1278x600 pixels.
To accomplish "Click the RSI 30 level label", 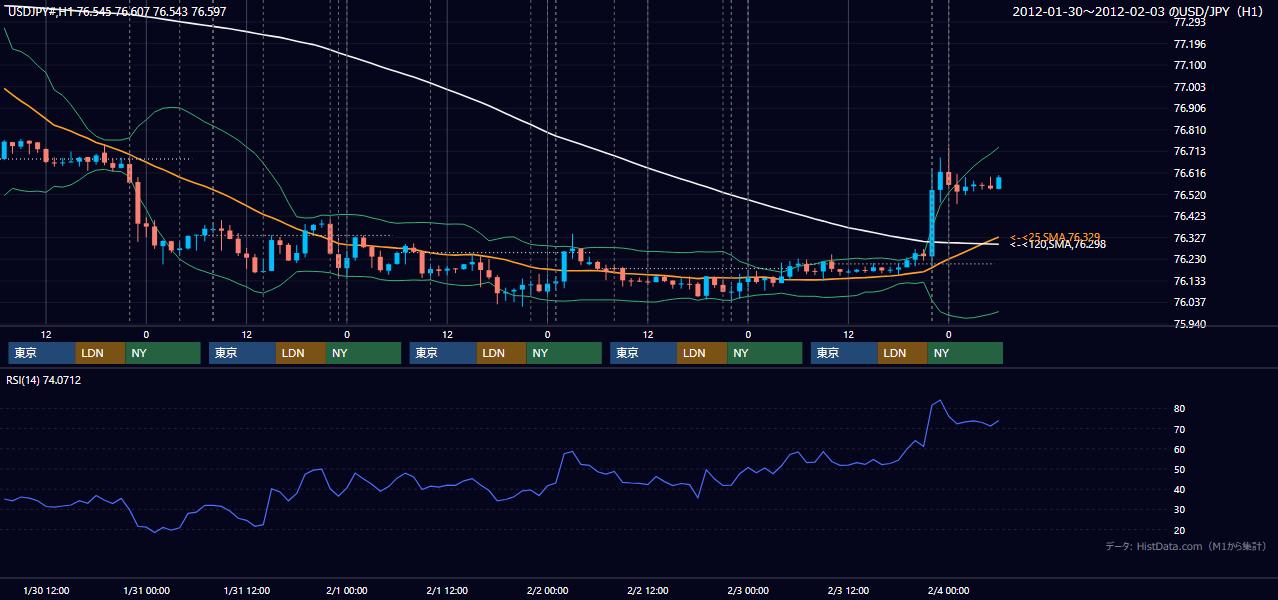I will click(x=1179, y=510).
